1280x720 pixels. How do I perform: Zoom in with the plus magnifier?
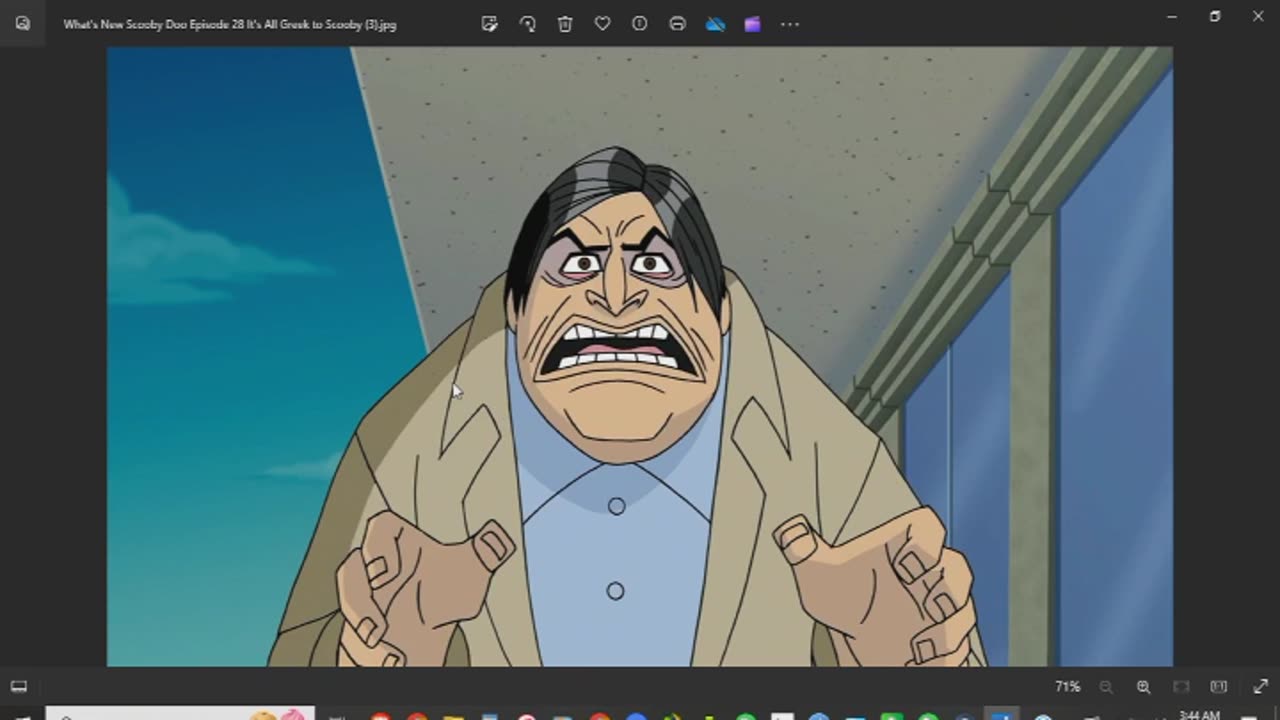(x=1143, y=687)
